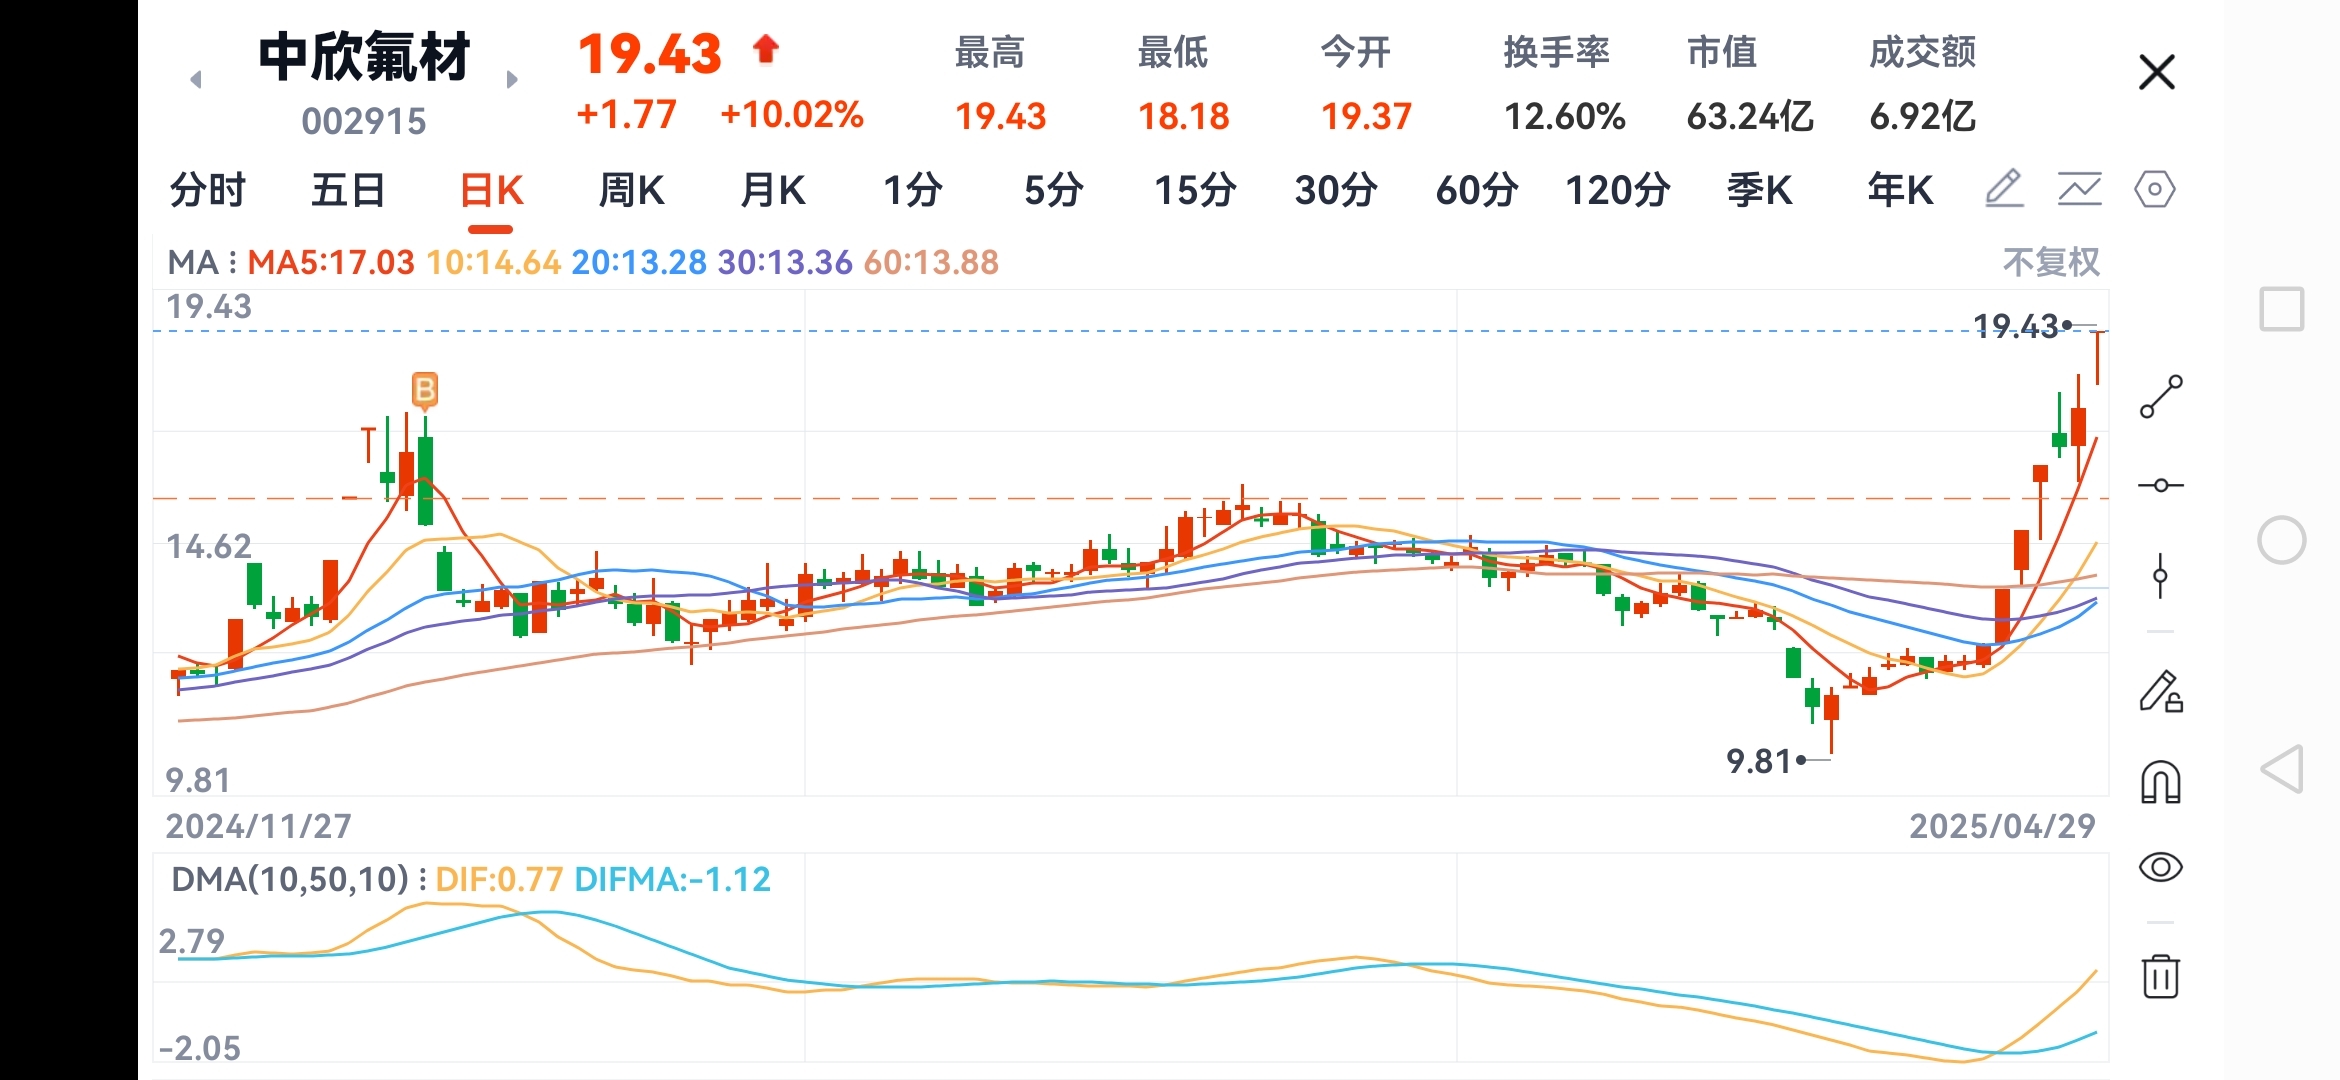Switch to 季K quarterly tab
This screenshot has width=2340, height=1080.
pos(1759,189)
